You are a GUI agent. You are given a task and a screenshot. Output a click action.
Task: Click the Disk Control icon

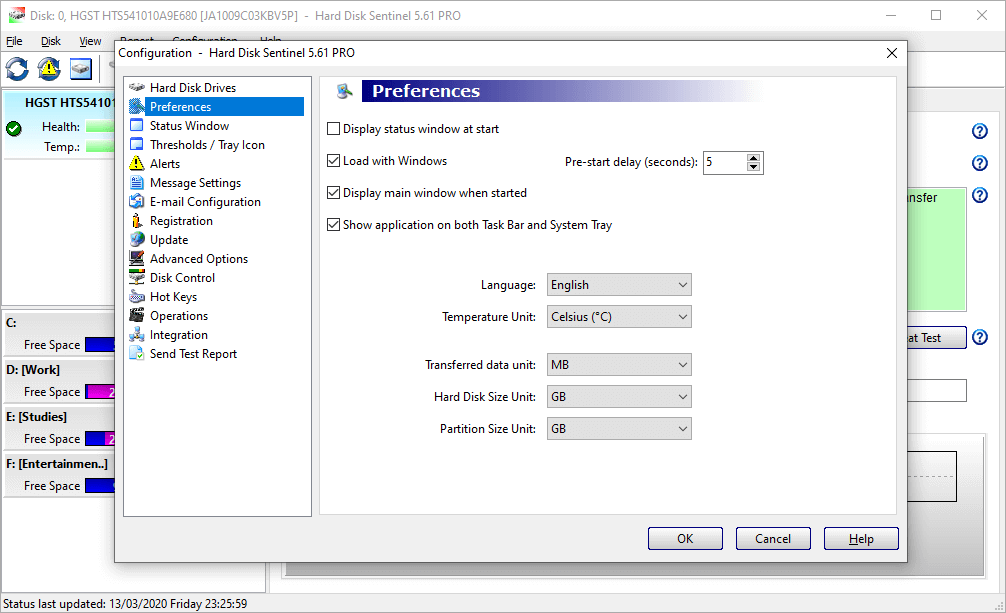(137, 277)
